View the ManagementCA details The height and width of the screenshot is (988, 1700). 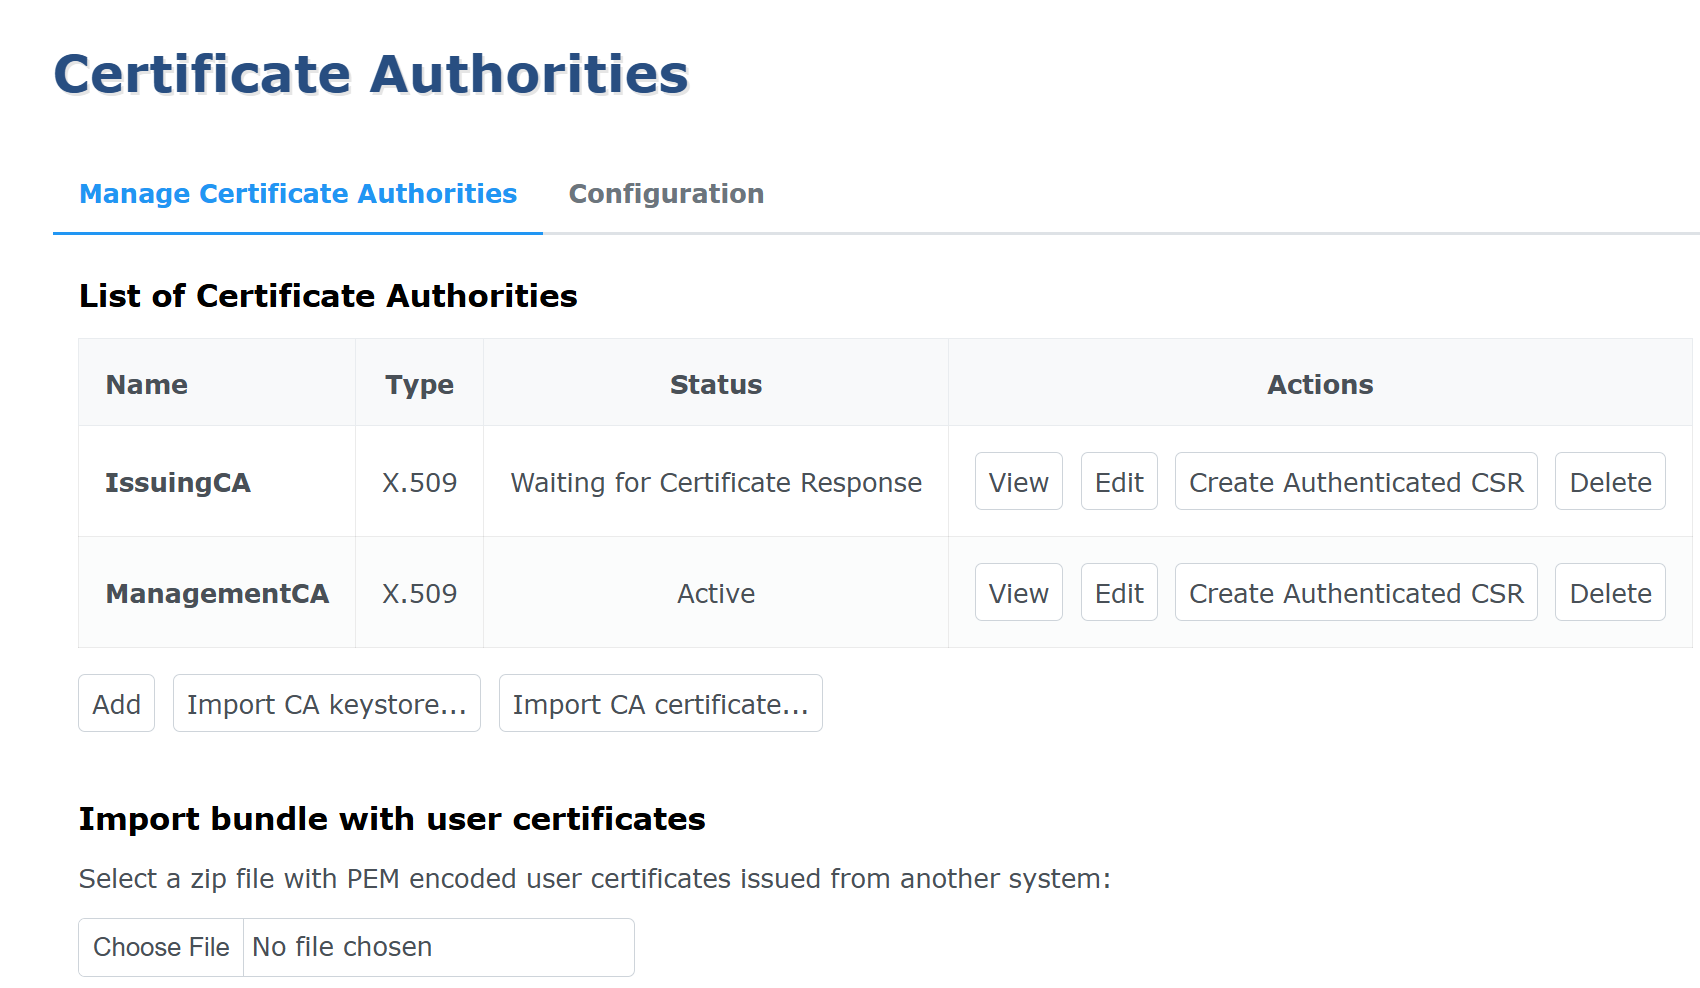tap(1018, 593)
